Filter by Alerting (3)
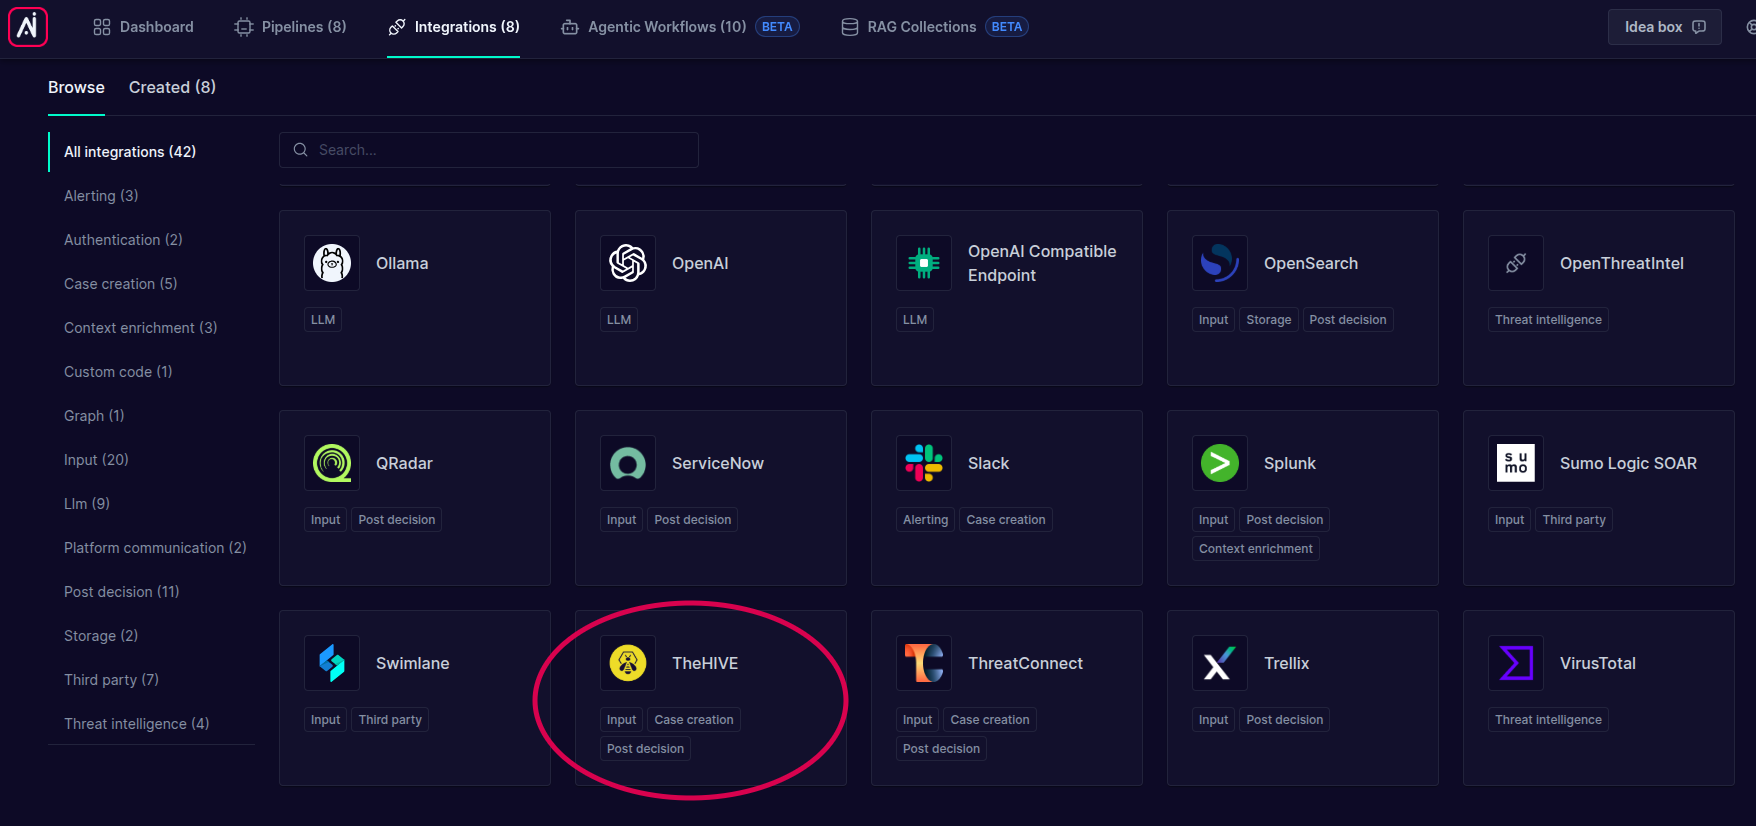The width and height of the screenshot is (1756, 826). 101,196
